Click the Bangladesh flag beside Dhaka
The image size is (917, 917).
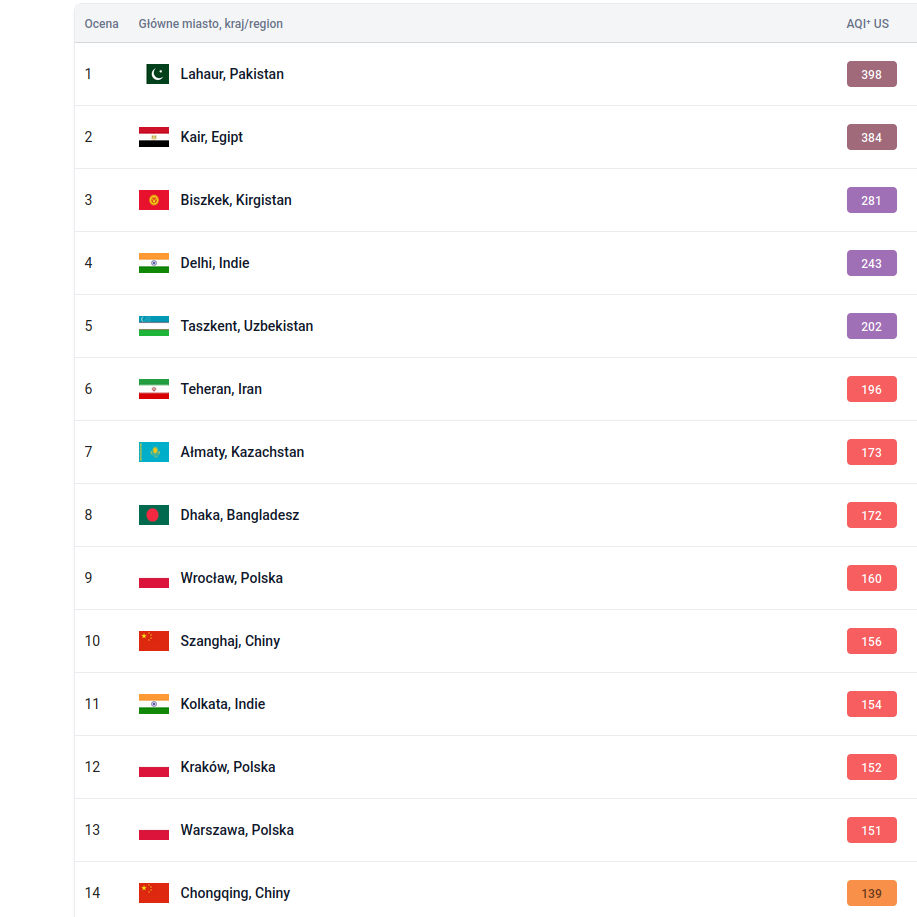pos(154,515)
